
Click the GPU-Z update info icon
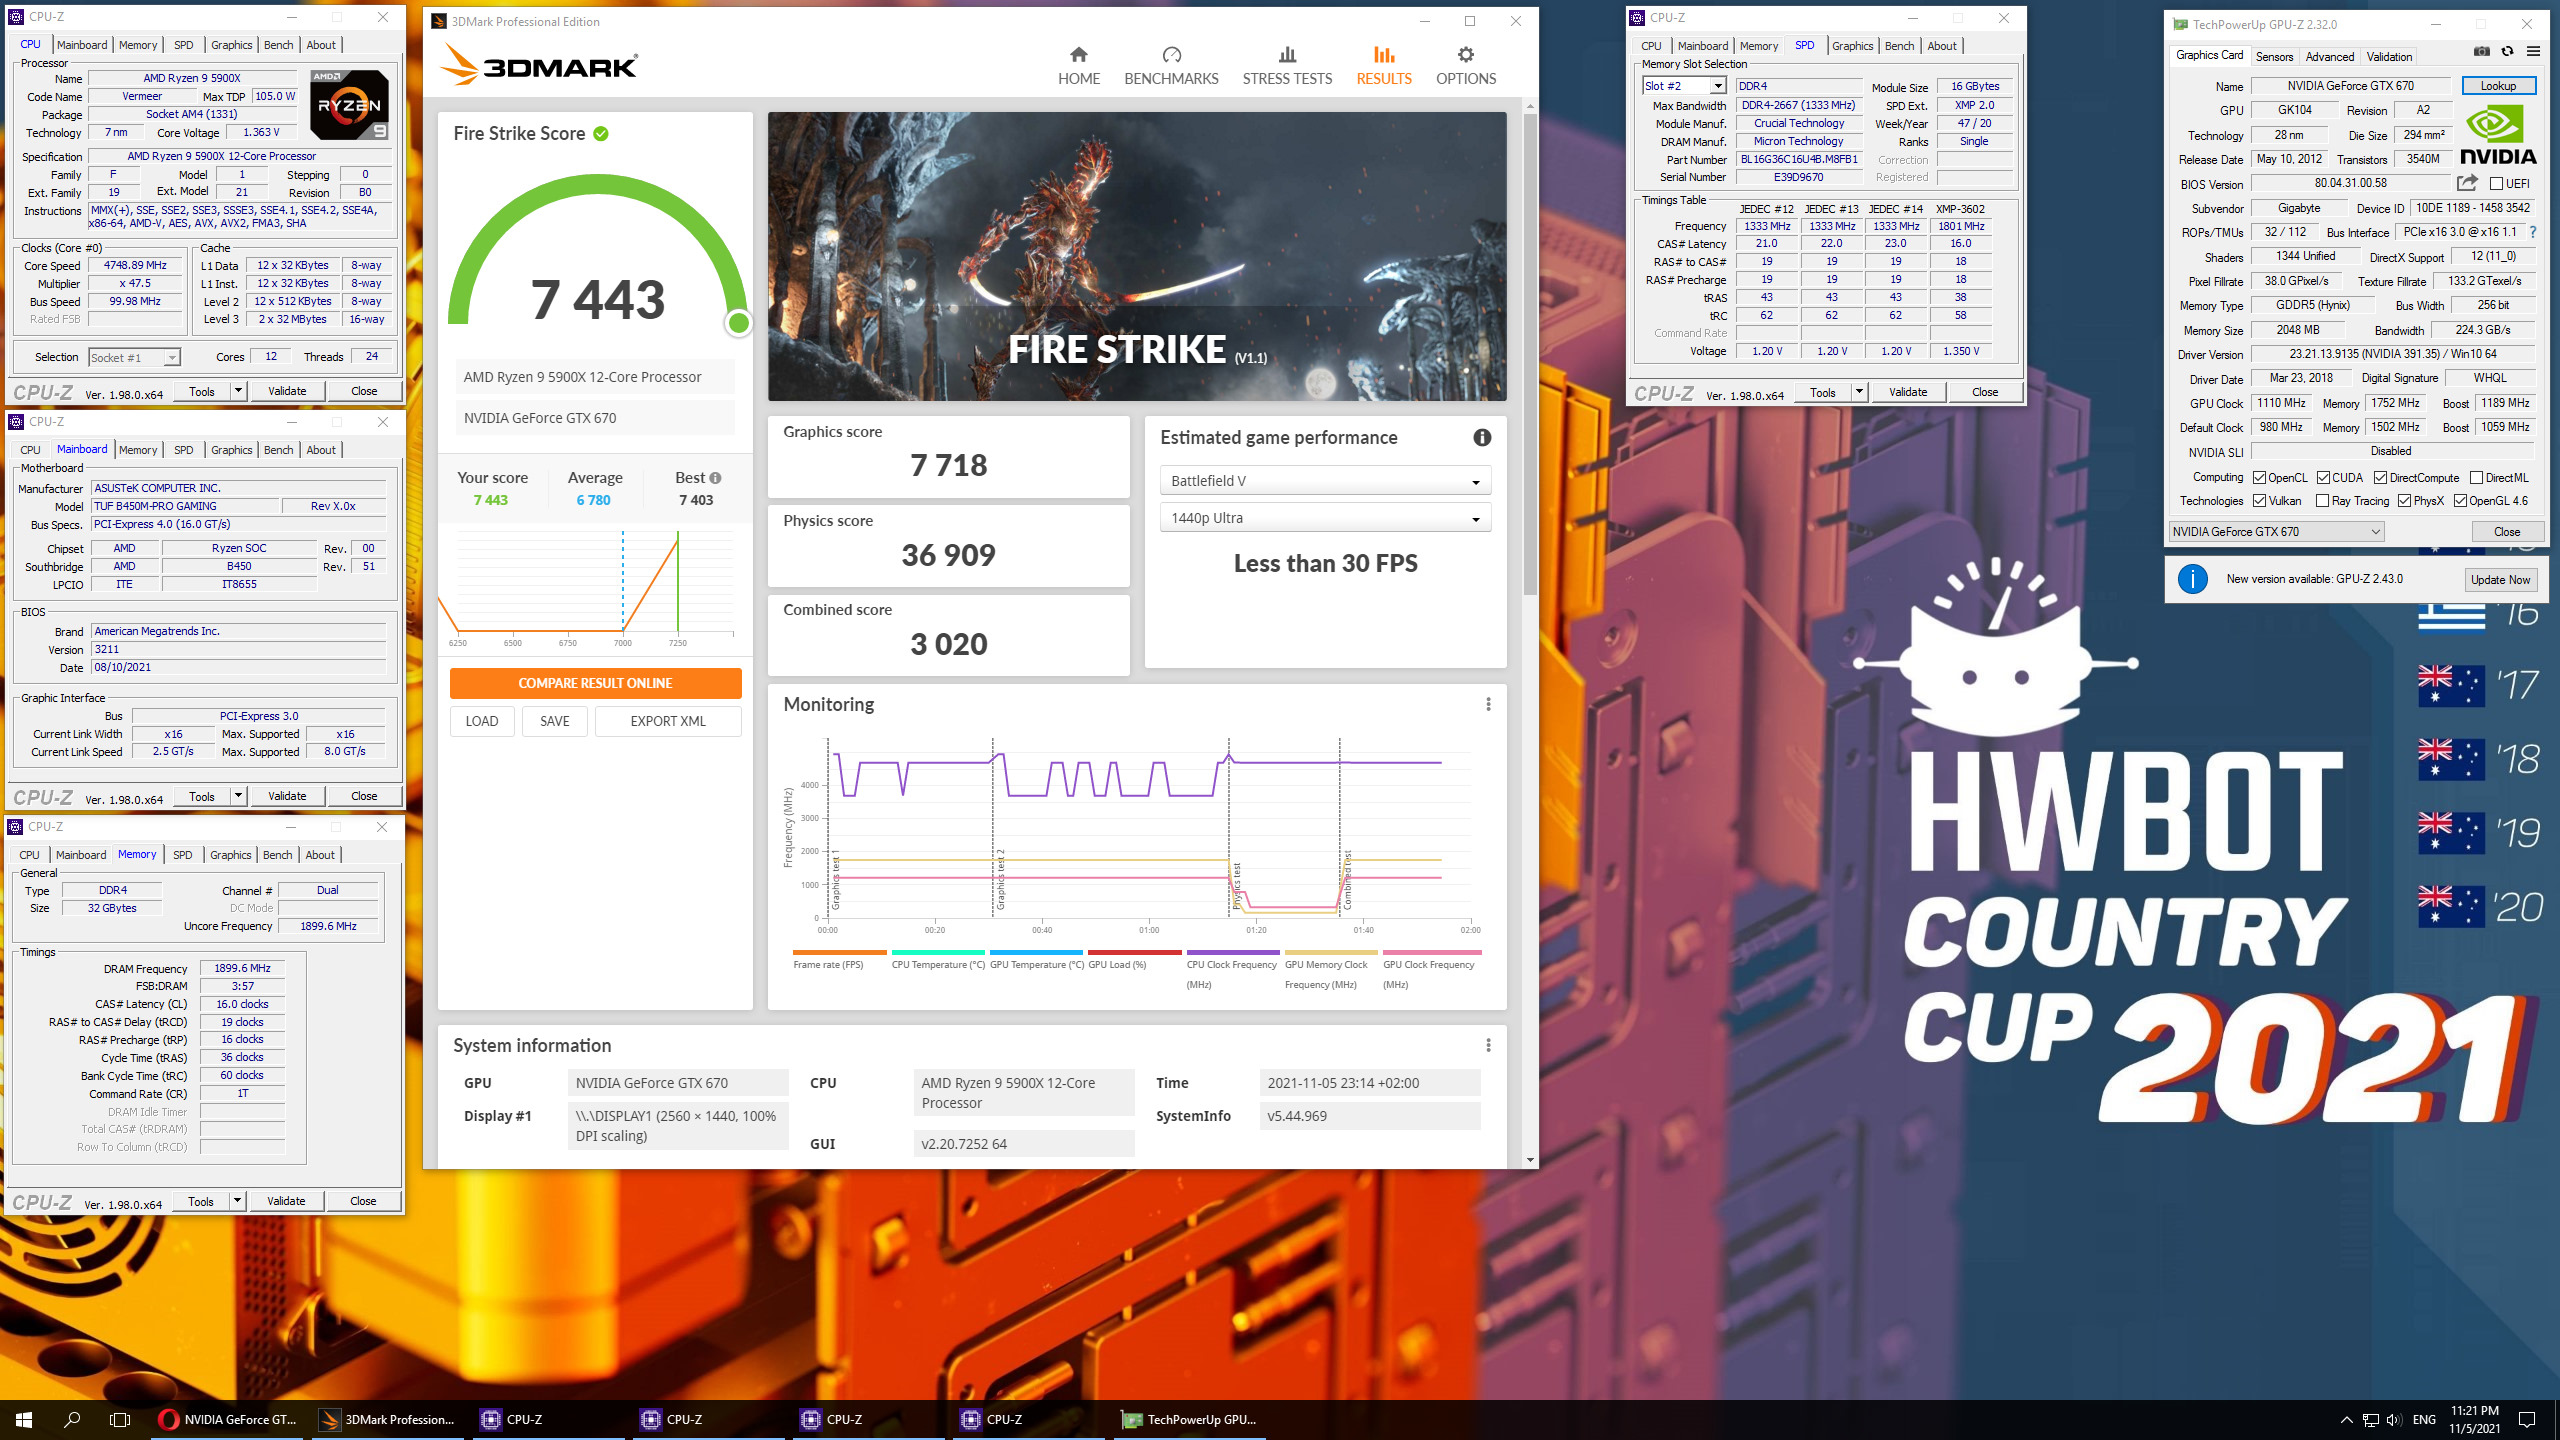tap(2192, 579)
